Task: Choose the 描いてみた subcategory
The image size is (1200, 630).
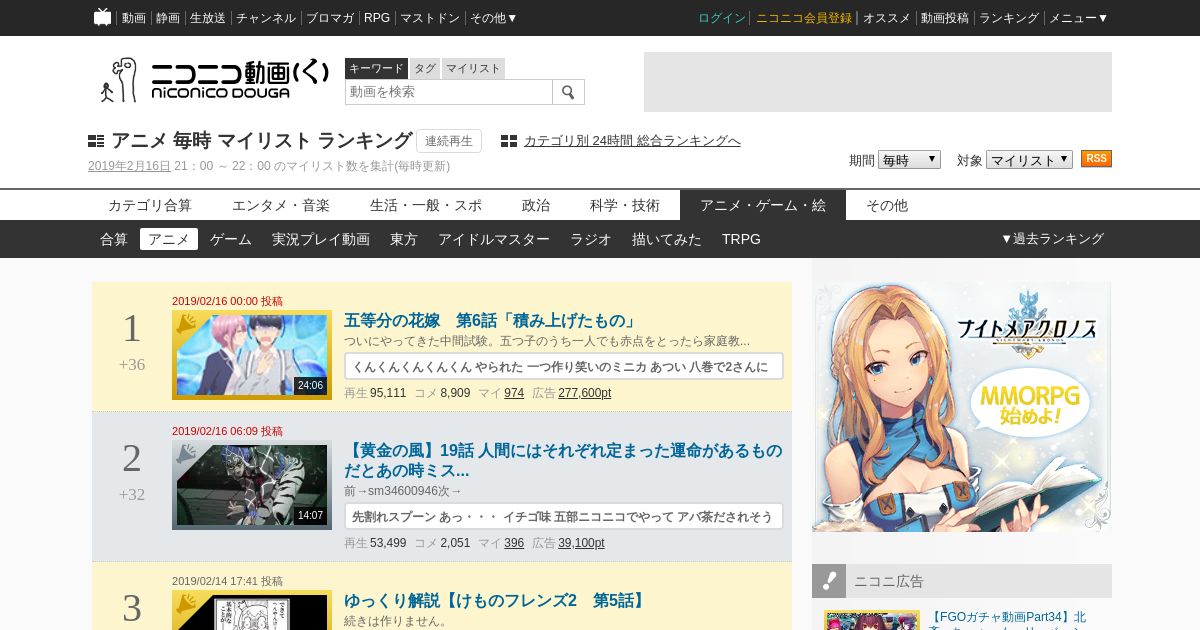Action: coord(667,239)
